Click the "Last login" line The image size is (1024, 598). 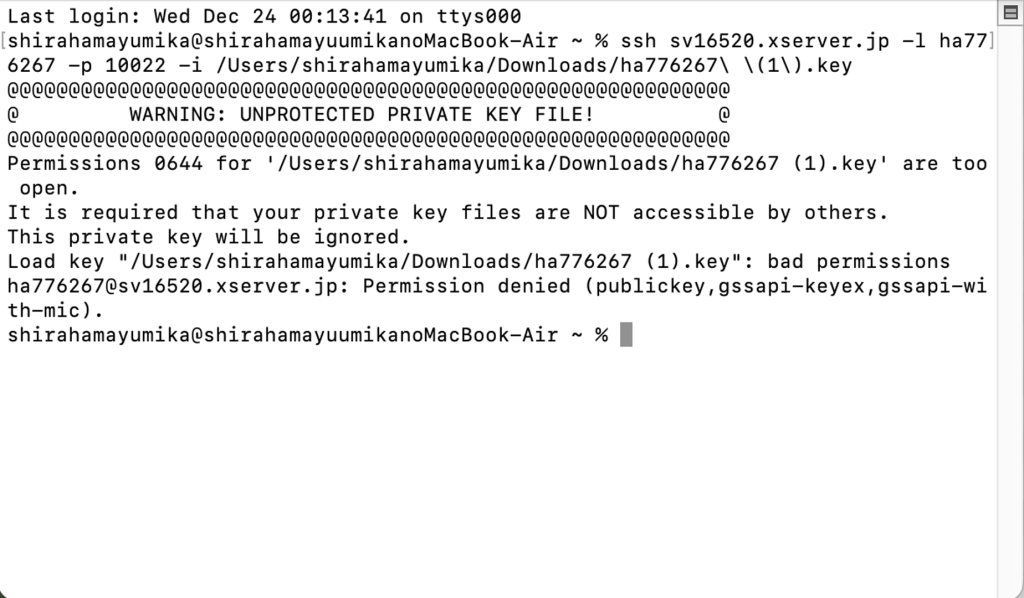point(265,16)
